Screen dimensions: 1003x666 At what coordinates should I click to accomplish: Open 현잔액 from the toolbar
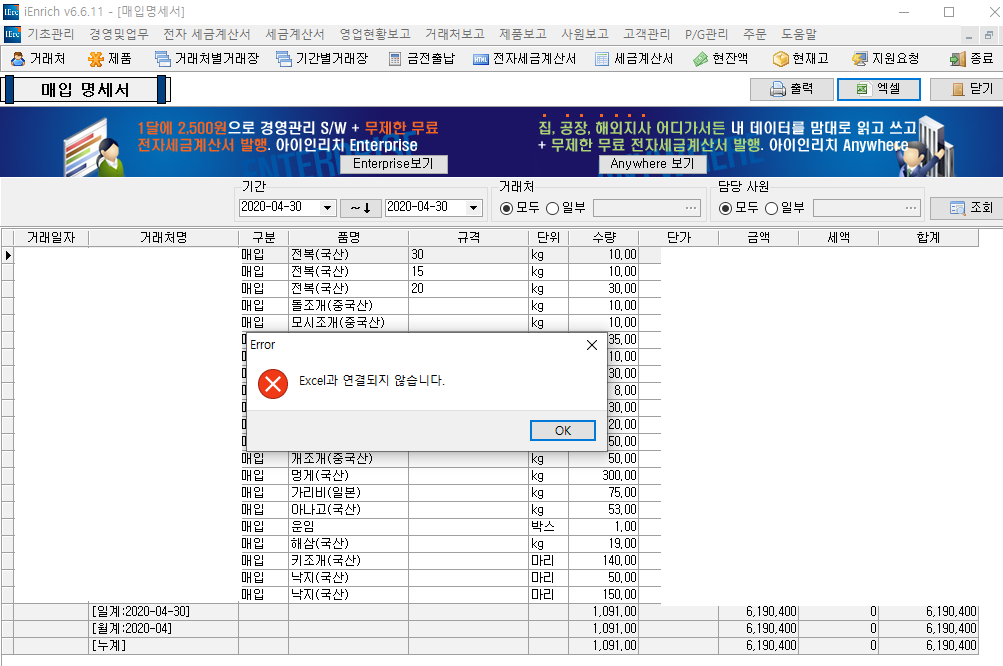(701, 59)
